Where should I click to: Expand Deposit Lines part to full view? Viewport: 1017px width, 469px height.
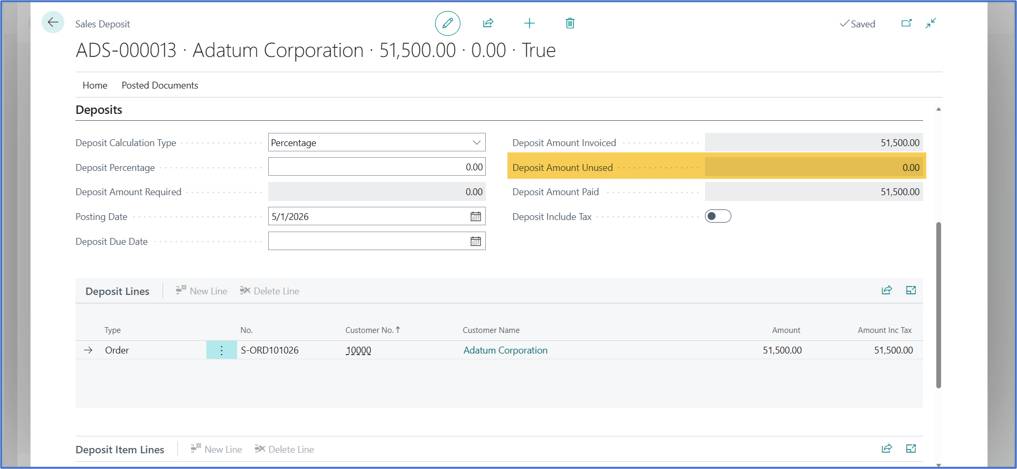(911, 291)
